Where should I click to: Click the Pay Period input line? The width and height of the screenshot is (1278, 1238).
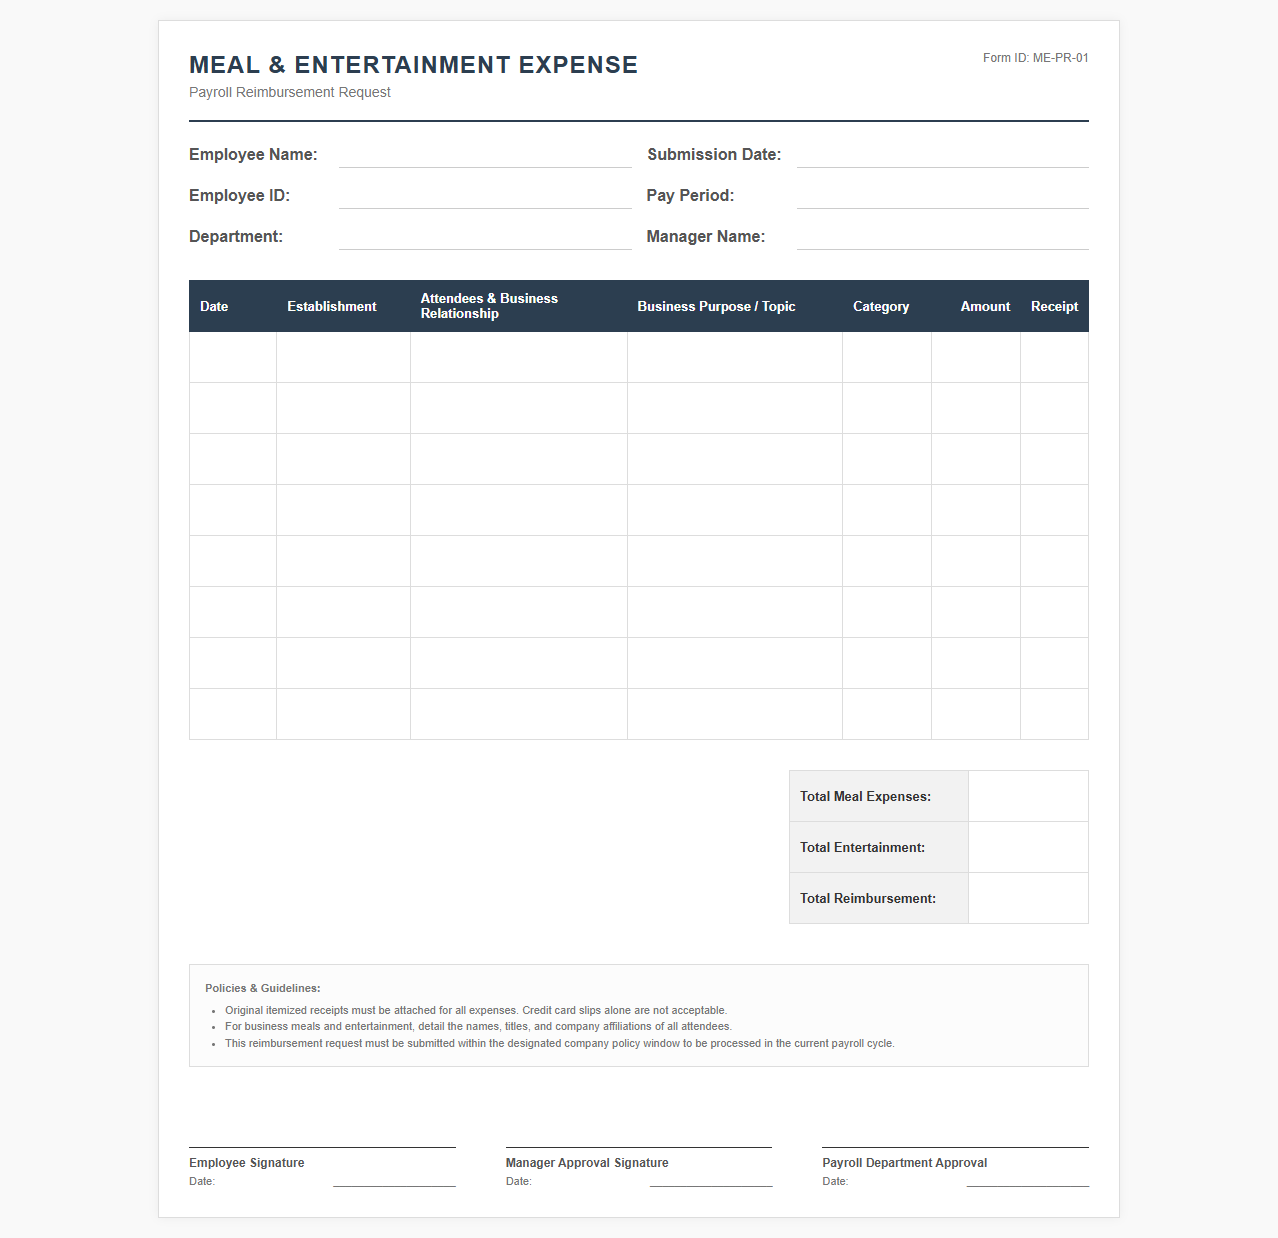pyautogui.click(x=943, y=196)
